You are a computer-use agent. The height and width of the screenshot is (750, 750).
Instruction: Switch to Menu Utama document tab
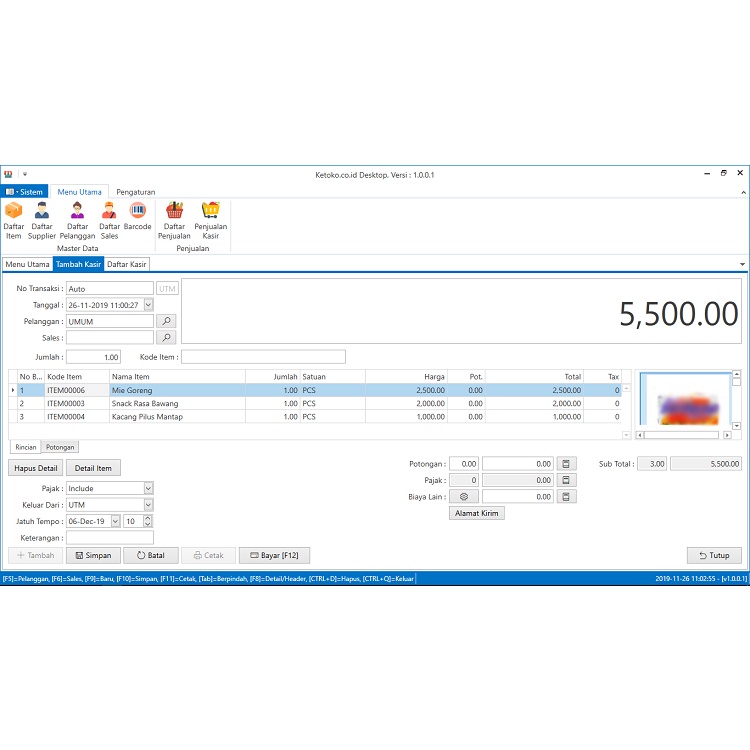[x=27, y=264]
